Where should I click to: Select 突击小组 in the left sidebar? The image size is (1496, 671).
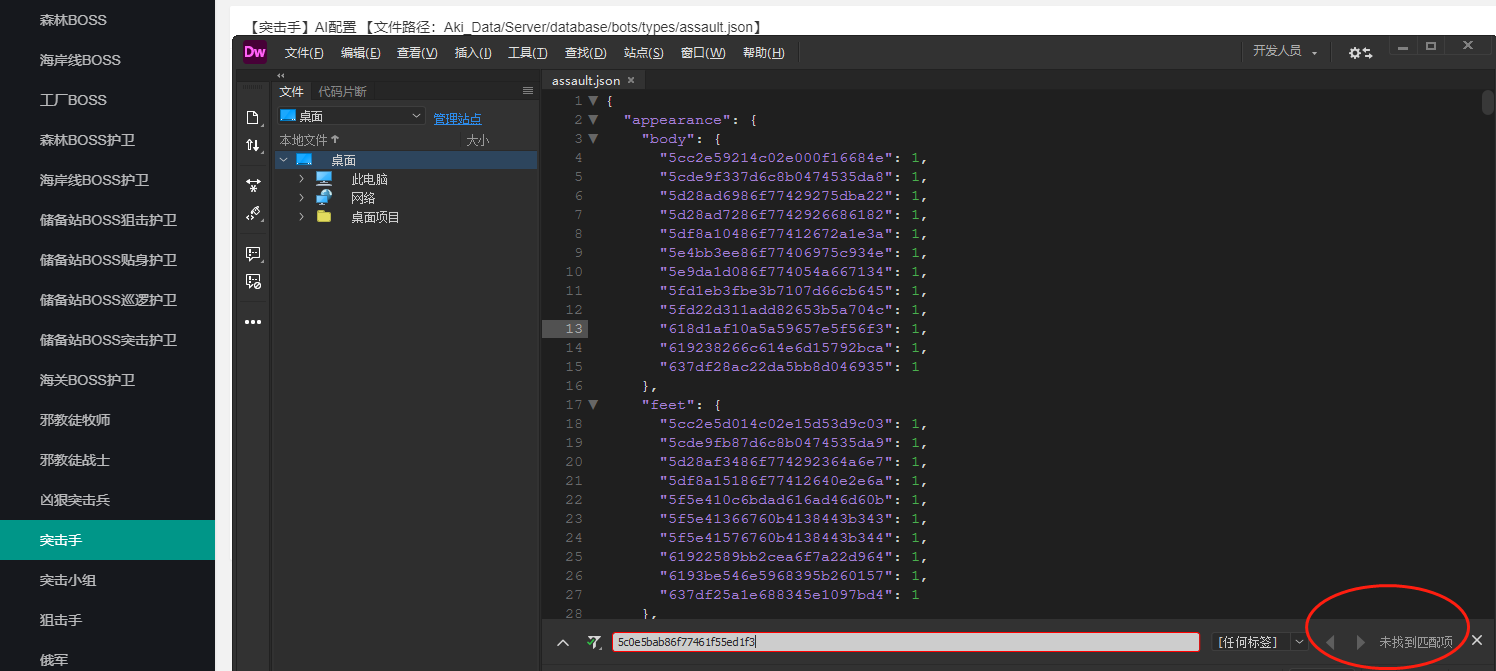68,580
